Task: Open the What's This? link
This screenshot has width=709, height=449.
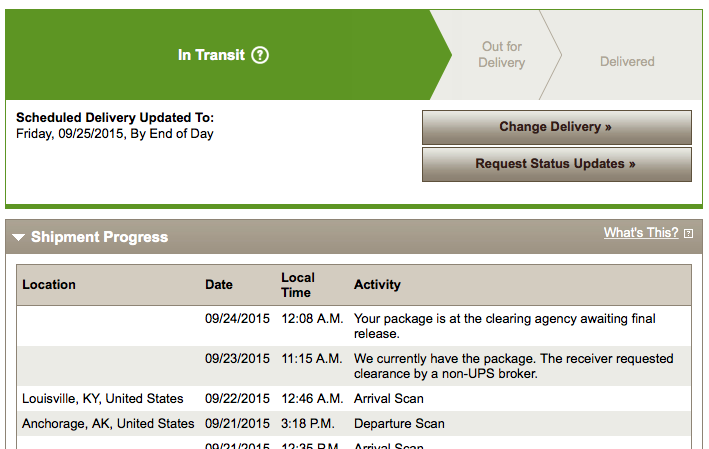Action: (x=641, y=232)
